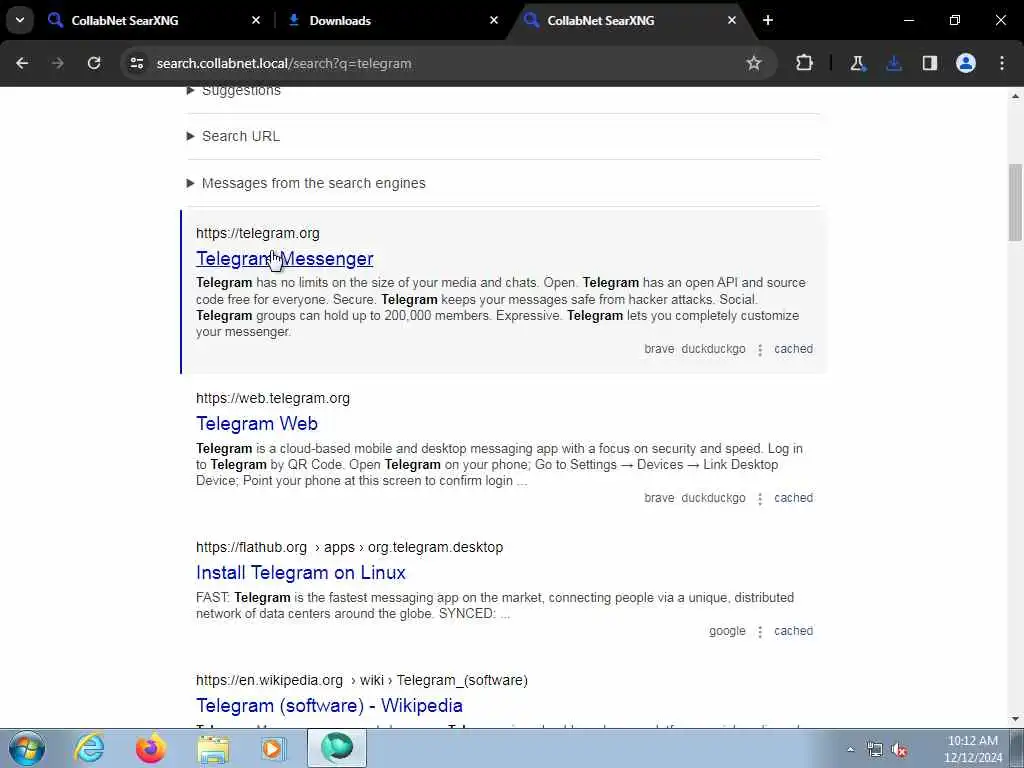Open the Telegram Messenger result link

[x=285, y=259]
